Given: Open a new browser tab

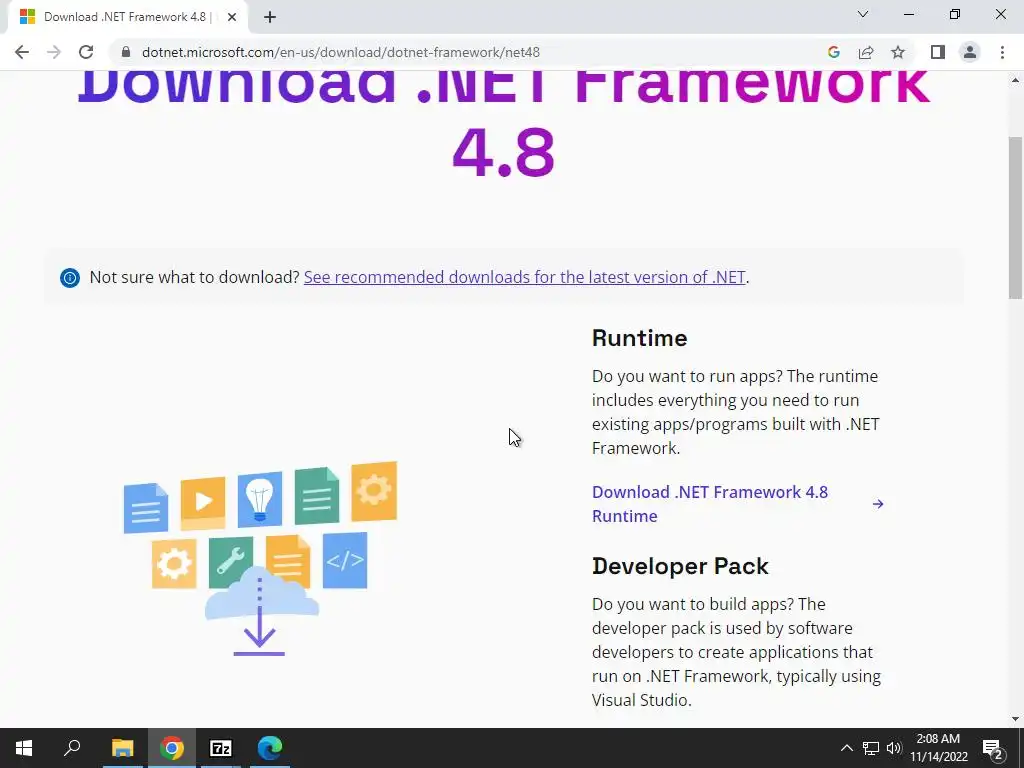Looking at the screenshot, I should point(270,17).
